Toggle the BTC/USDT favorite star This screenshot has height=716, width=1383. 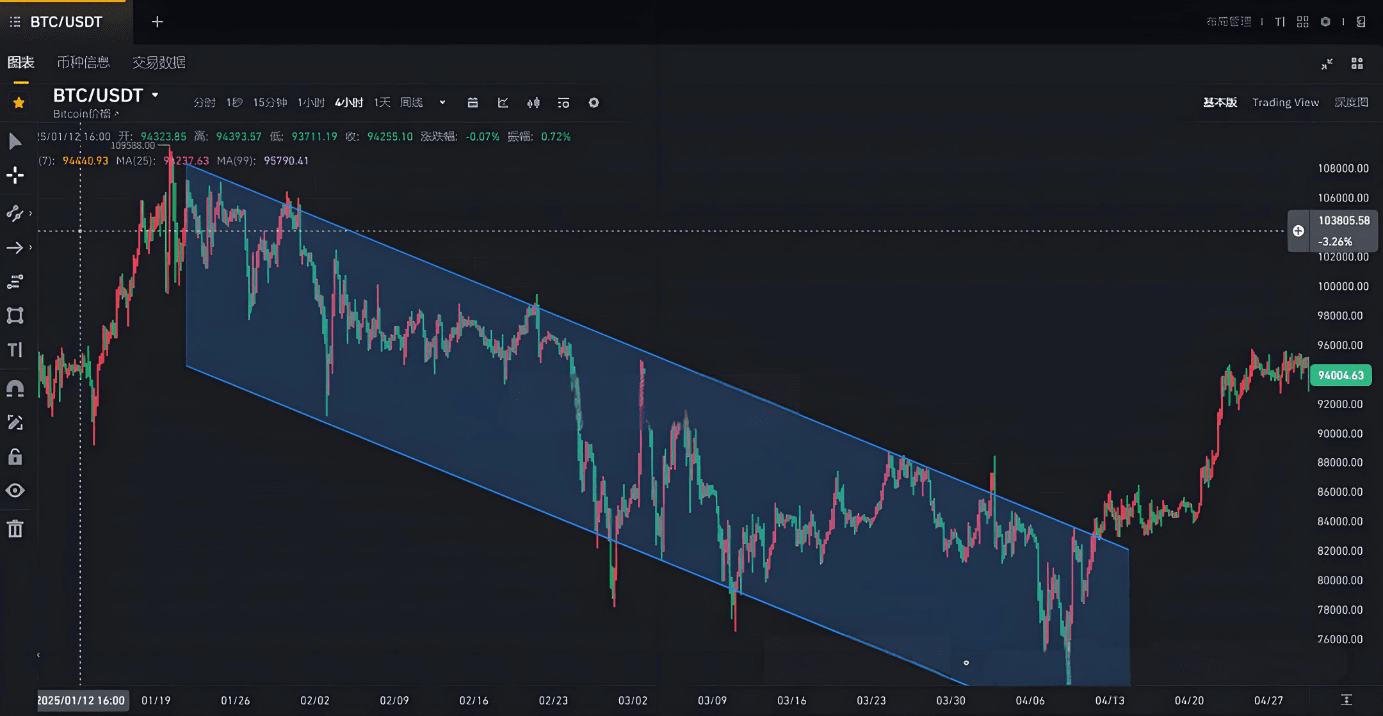tap(18, 103)
